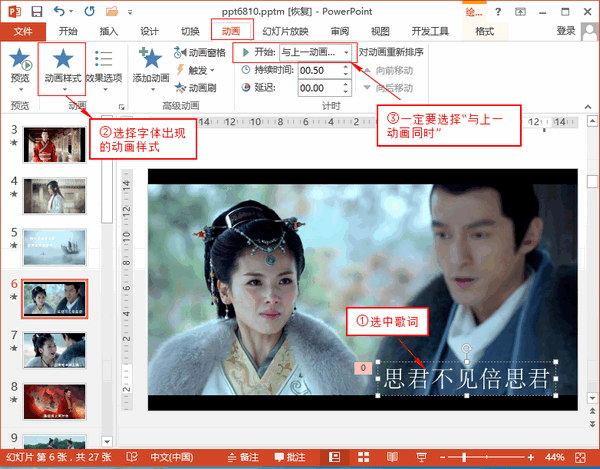The image size is (600, 469).
Task: Click the down arrow of thumbnail pane scrollbar
Action: click(x=107, y=441)
